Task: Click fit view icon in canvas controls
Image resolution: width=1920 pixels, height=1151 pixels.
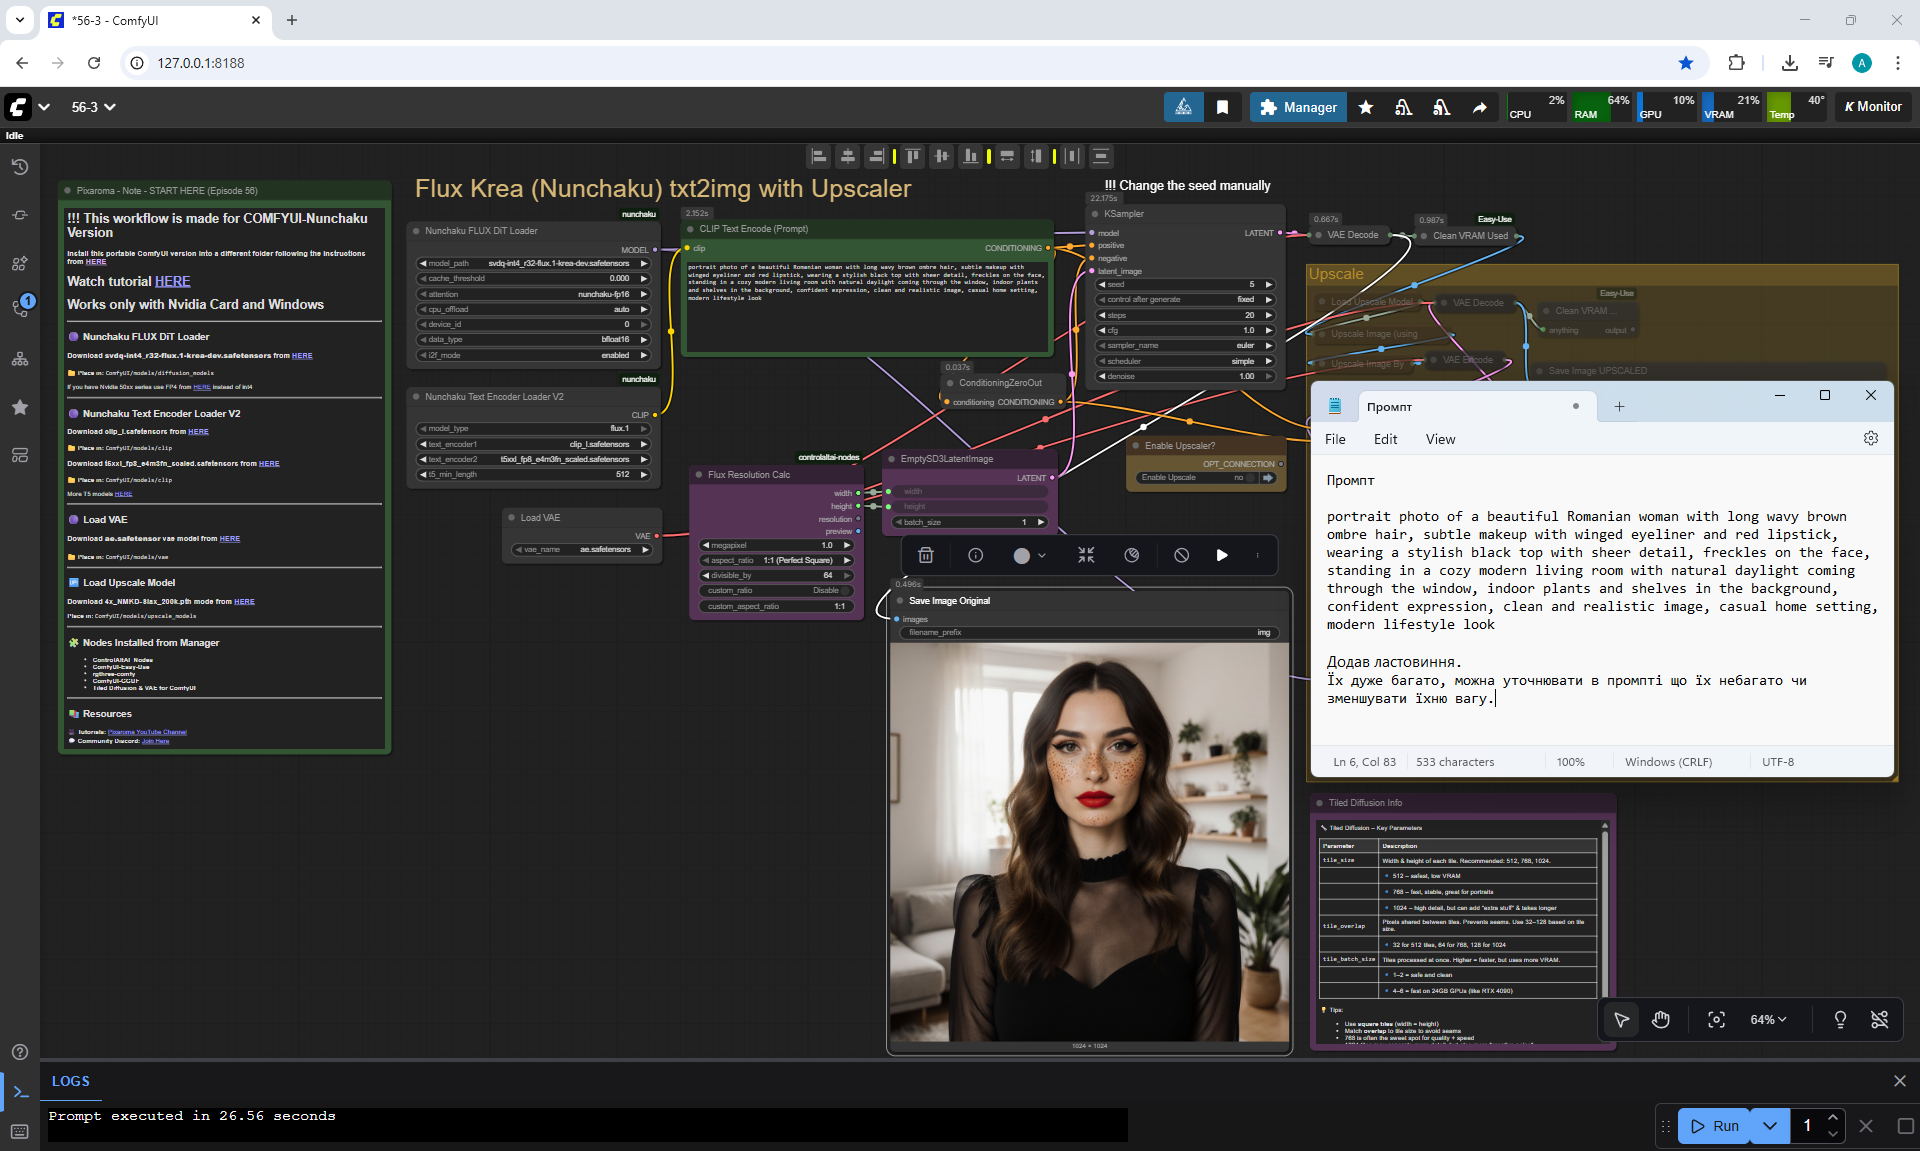Action: pos(1716,1019)
